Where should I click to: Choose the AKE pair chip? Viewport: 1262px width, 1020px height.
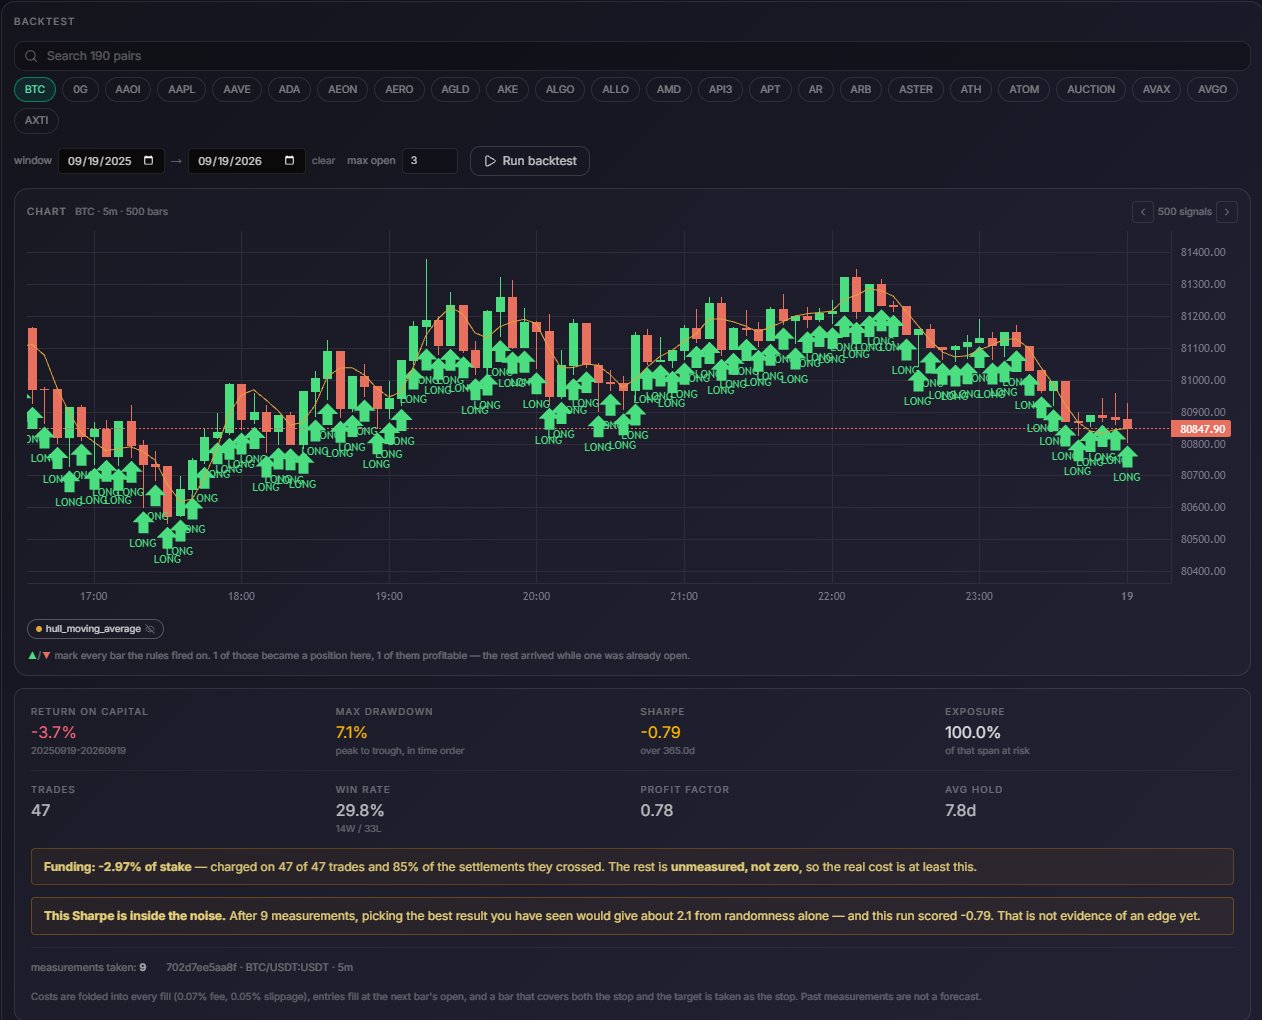click(x=508, y=89)
